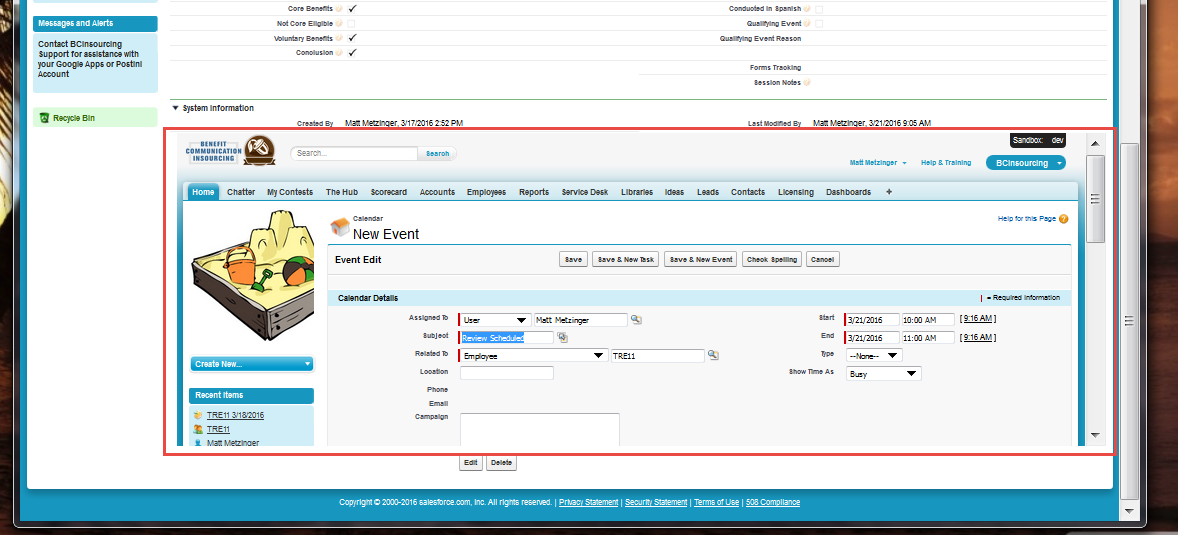Click the Subject field with Review Scheduled
Viewport: 1178px width, 535px height.
pyautogui.click(x=507, y=338)
